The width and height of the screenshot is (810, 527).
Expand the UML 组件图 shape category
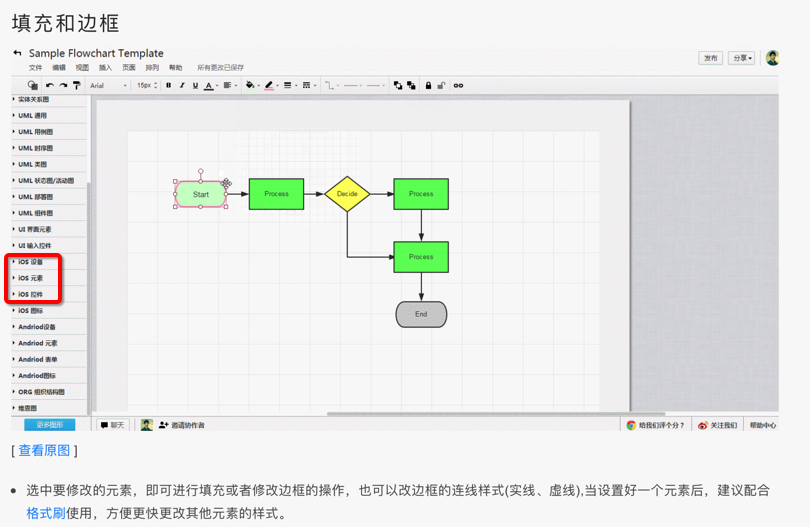(49, 213)
